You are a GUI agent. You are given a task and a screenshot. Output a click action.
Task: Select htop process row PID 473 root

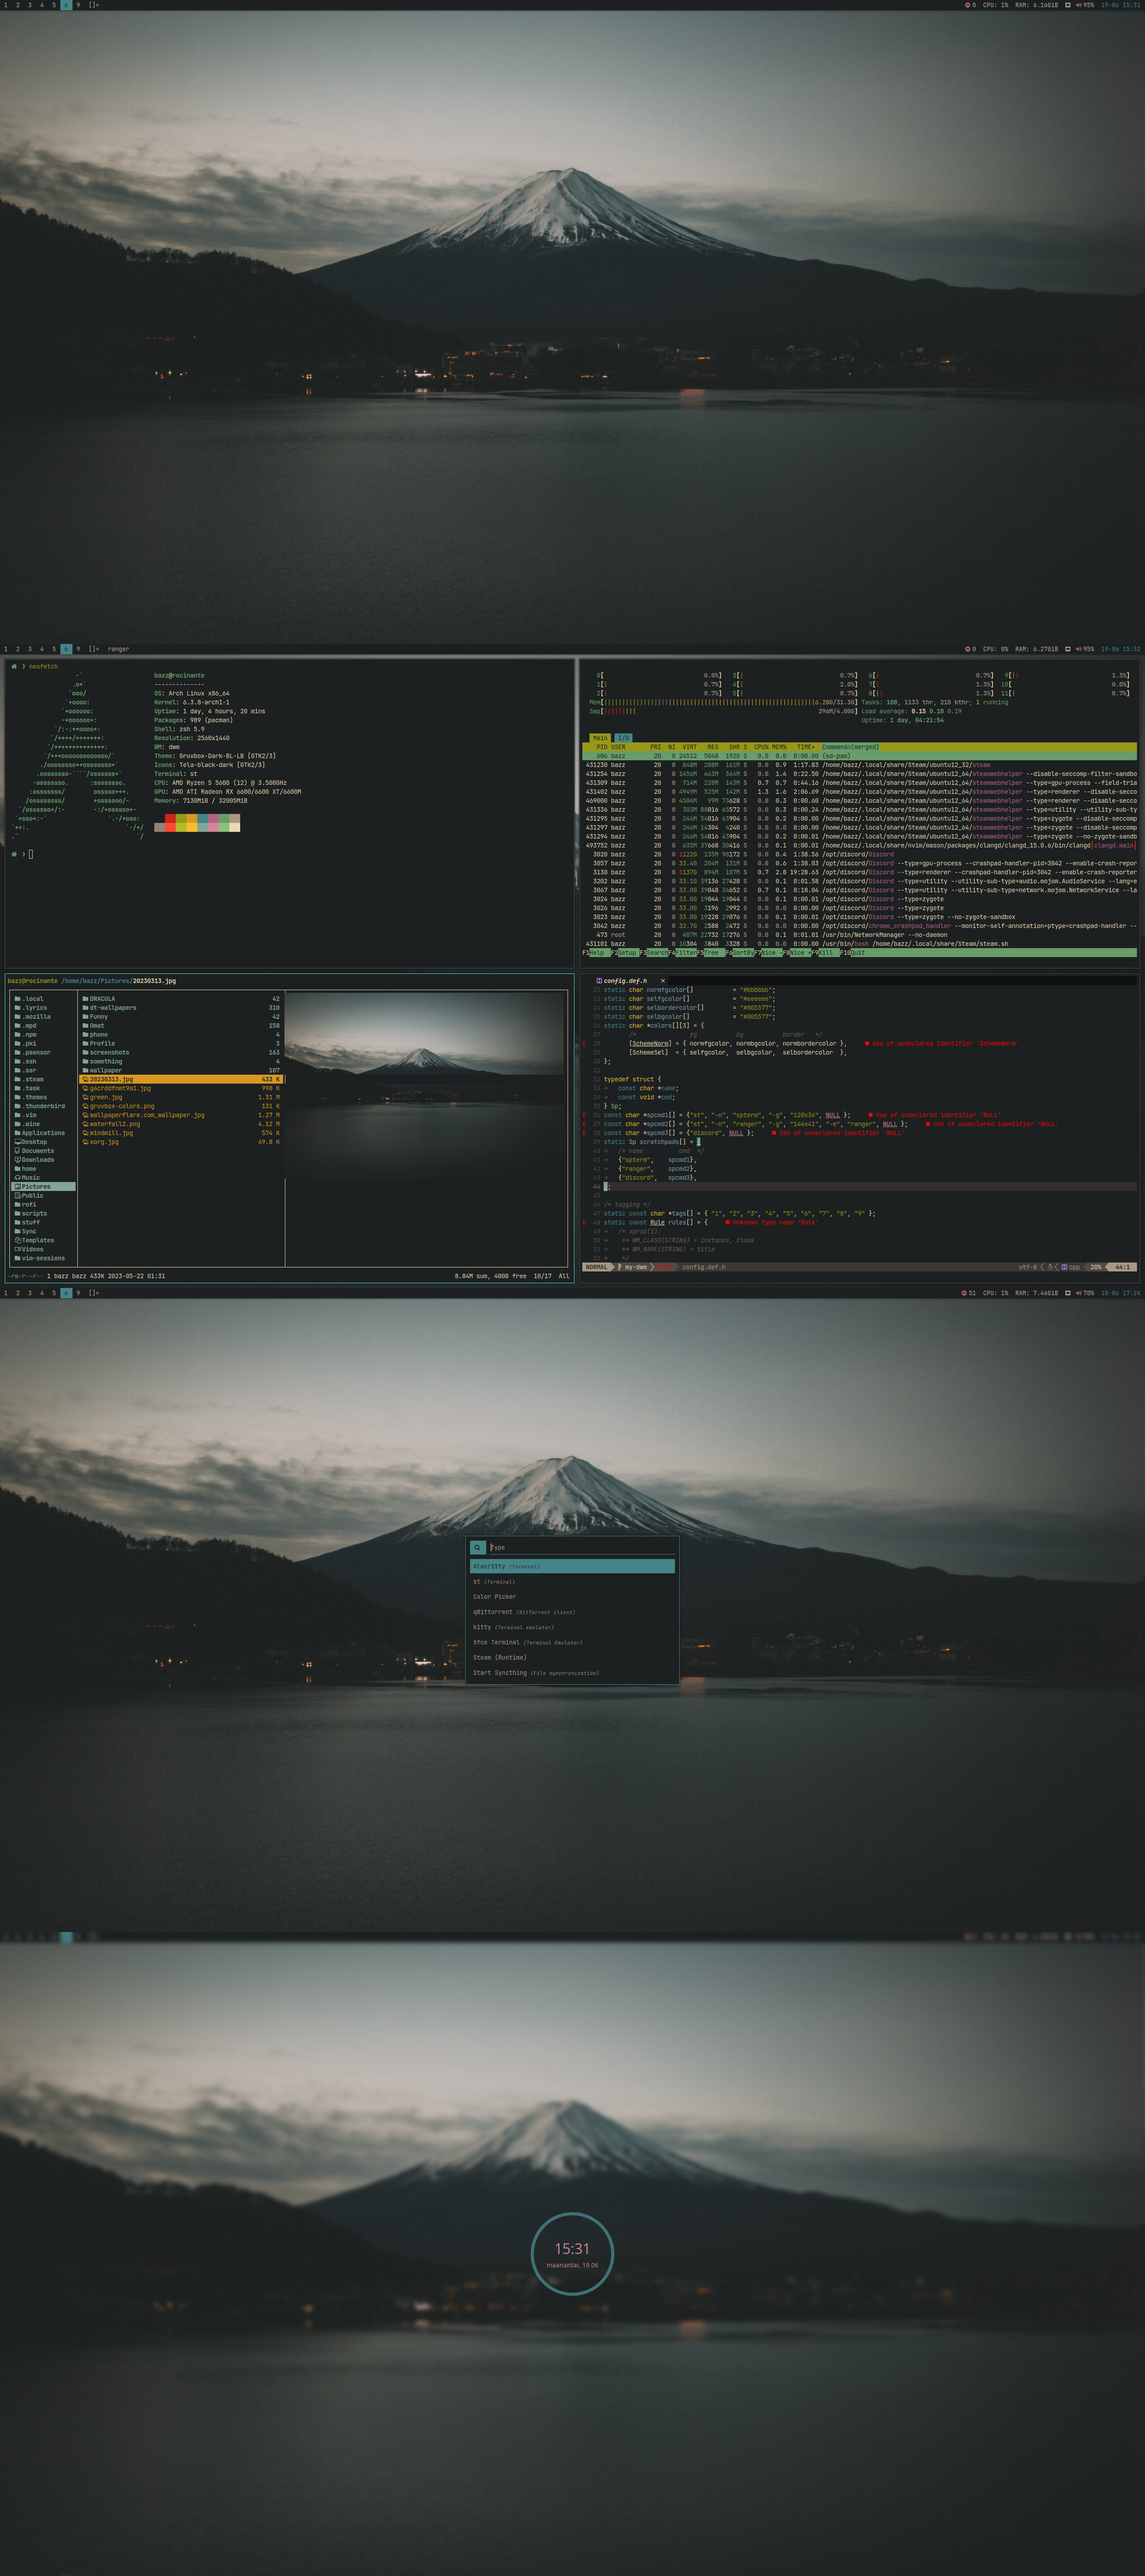[859, 935]
